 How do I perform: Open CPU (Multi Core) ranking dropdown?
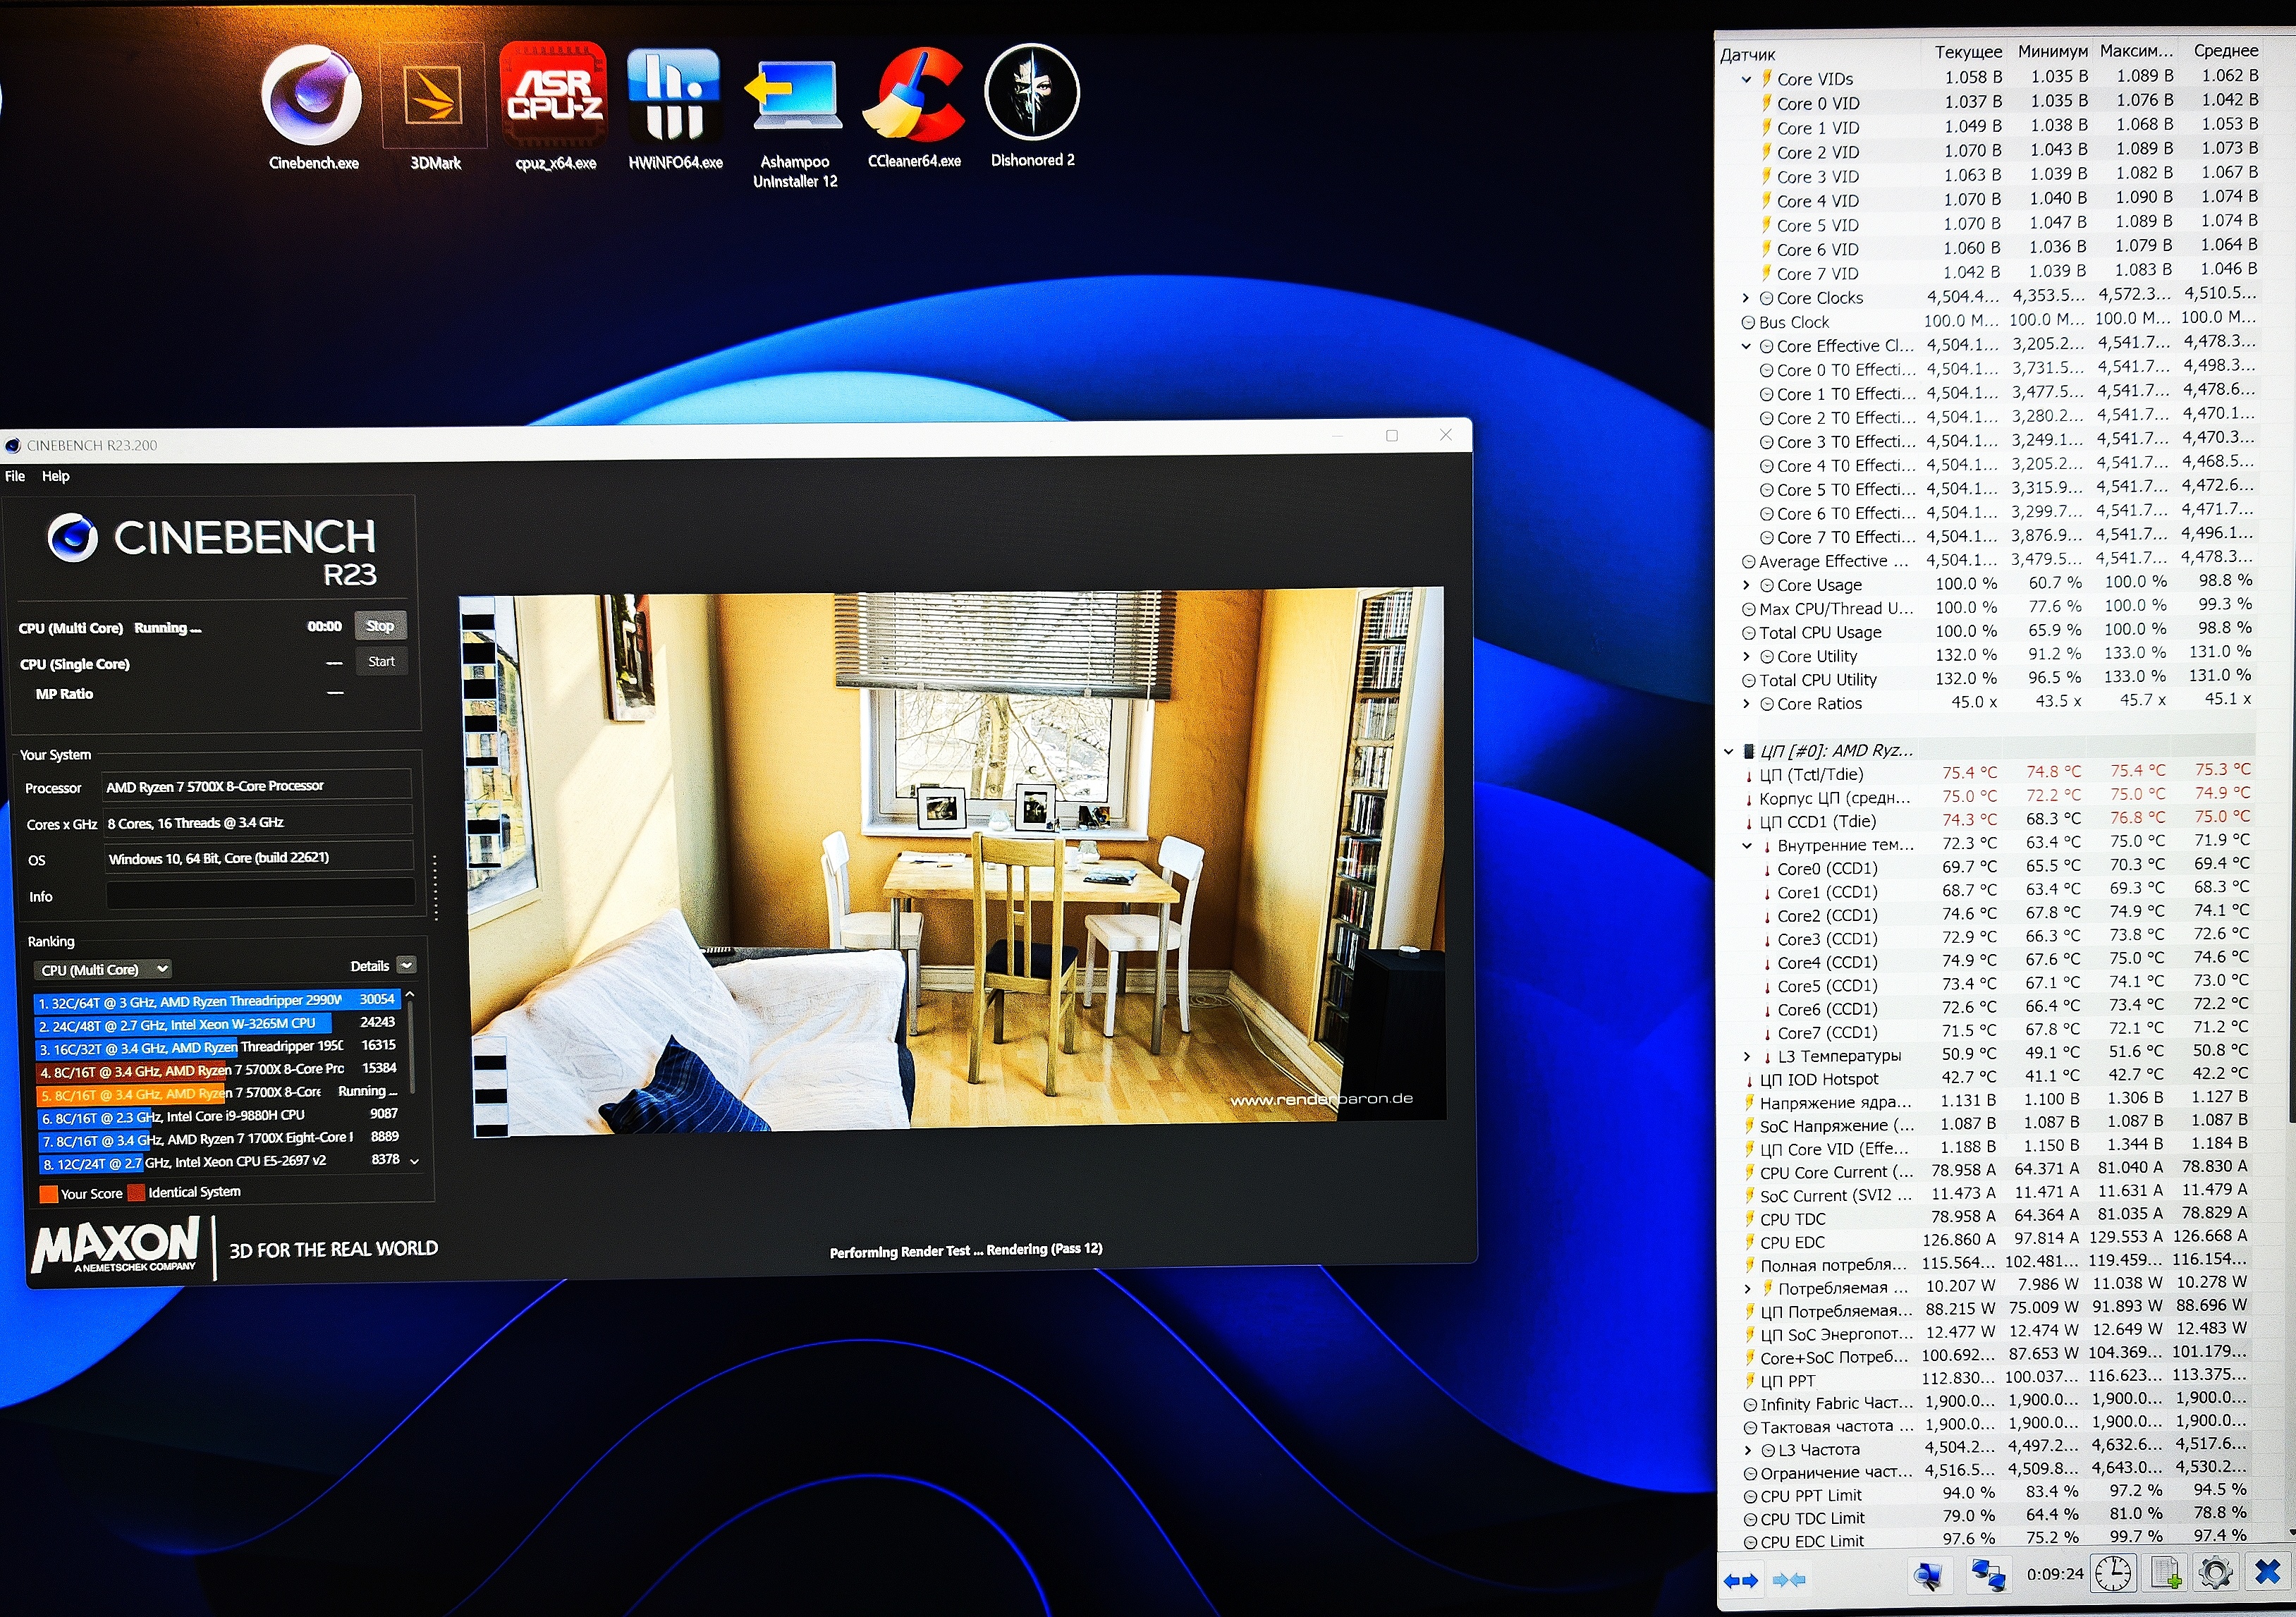pyautogui.click(x=102, y=969)
